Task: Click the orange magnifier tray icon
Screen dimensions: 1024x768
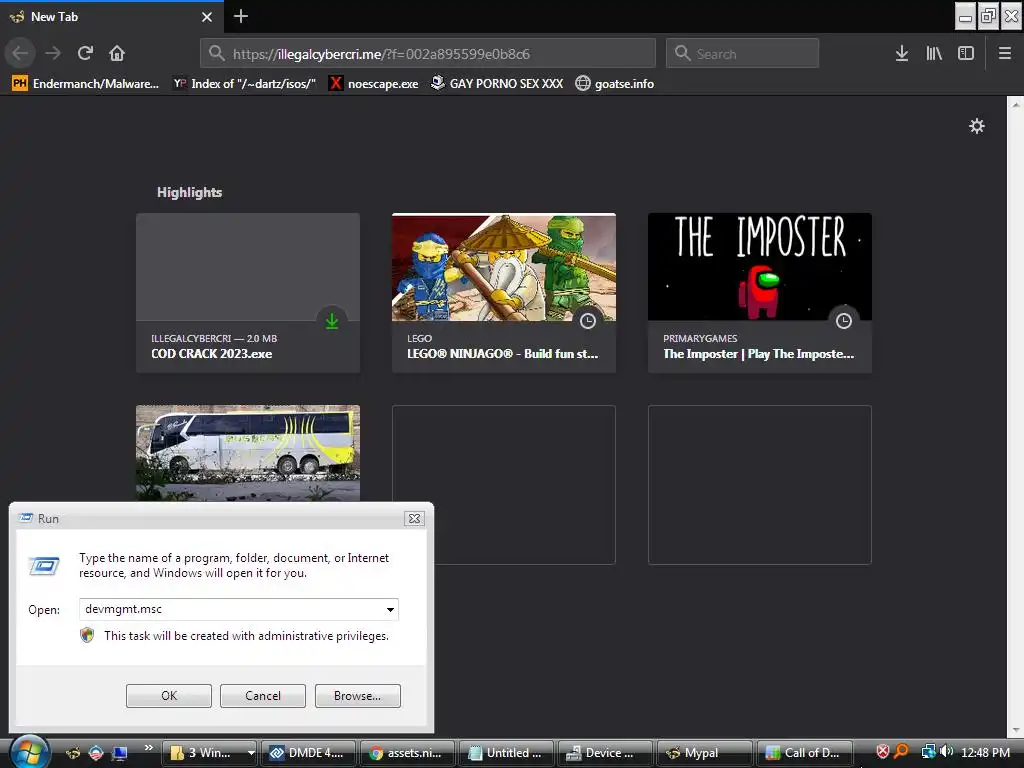Action: pos(901,752)
